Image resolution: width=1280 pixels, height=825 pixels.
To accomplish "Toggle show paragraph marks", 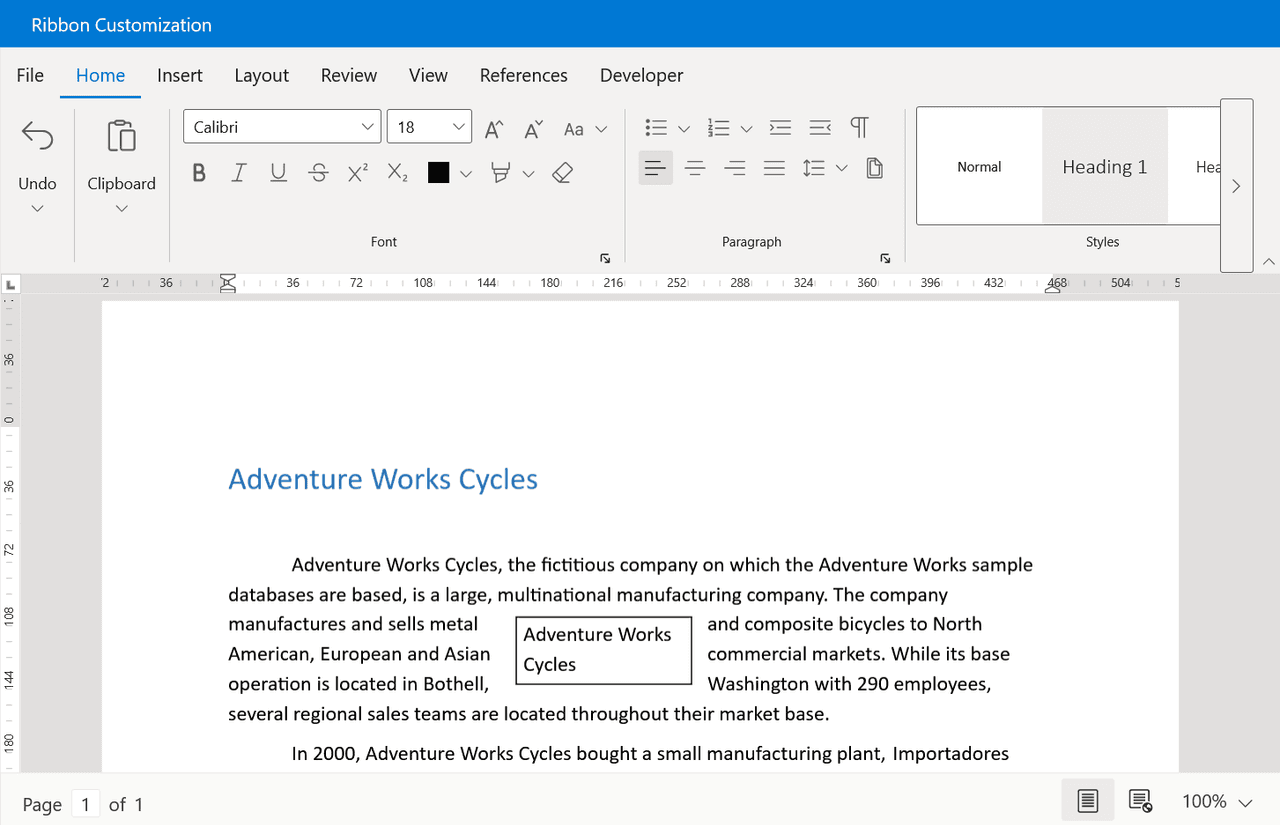I will click(x=859, y=128).
